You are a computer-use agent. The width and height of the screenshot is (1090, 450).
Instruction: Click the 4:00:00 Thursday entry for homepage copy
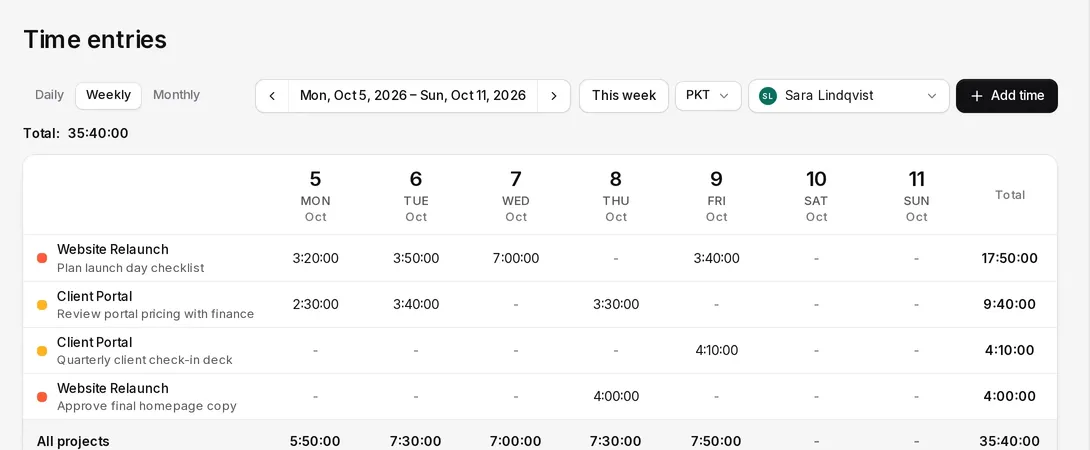616,396
